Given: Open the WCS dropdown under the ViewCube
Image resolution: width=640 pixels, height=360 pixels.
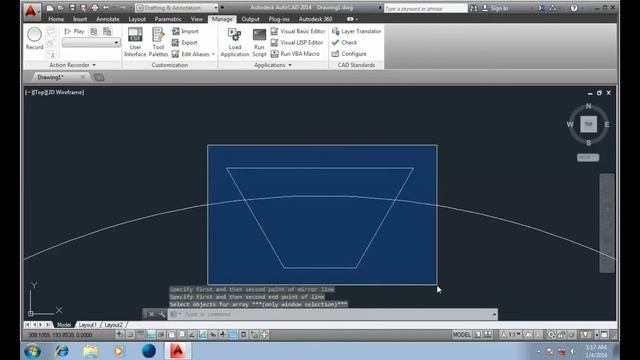Looking at the screenshot, I should click(588, 158).
